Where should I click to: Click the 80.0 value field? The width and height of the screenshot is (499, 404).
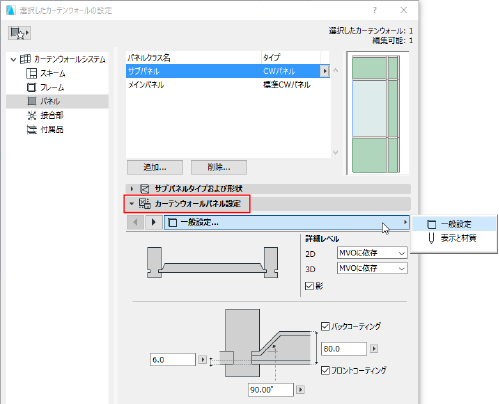[344, 349]
